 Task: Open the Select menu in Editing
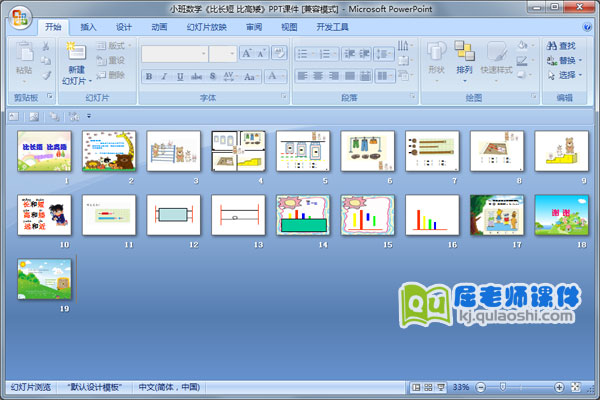coord(564,75)
